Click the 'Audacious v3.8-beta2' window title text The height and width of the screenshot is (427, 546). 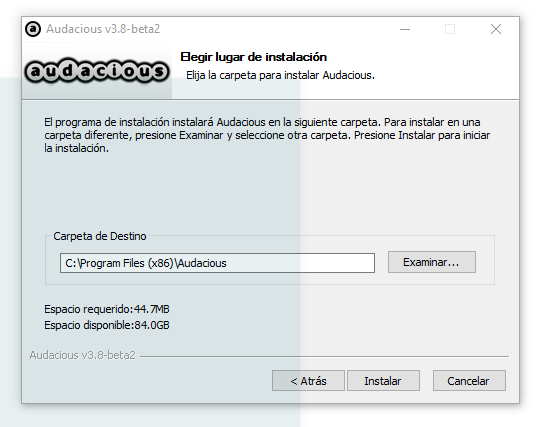(x=103, y=29)
